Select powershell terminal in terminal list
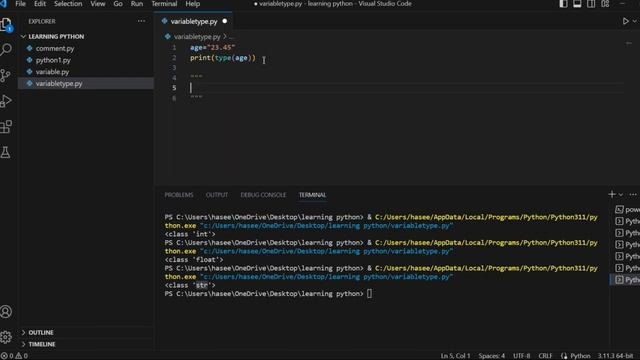The image size is (640, 360). point(627,210)
